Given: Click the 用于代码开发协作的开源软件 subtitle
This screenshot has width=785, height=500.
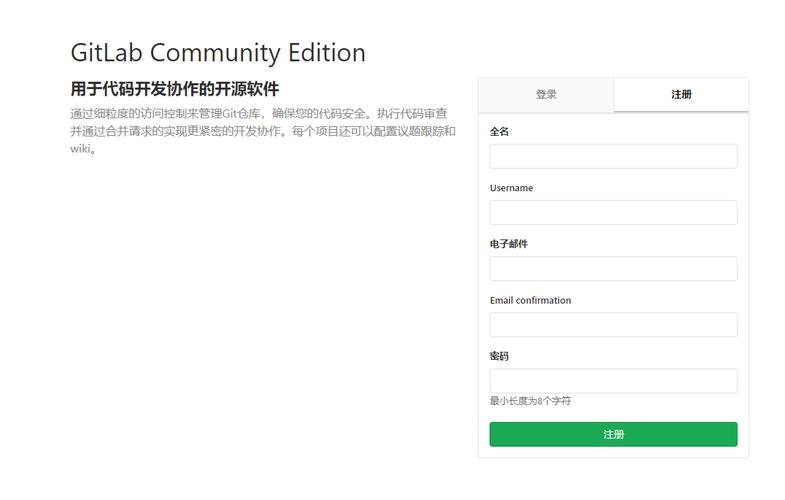Looking at the screenshot, I should (175, 89).
